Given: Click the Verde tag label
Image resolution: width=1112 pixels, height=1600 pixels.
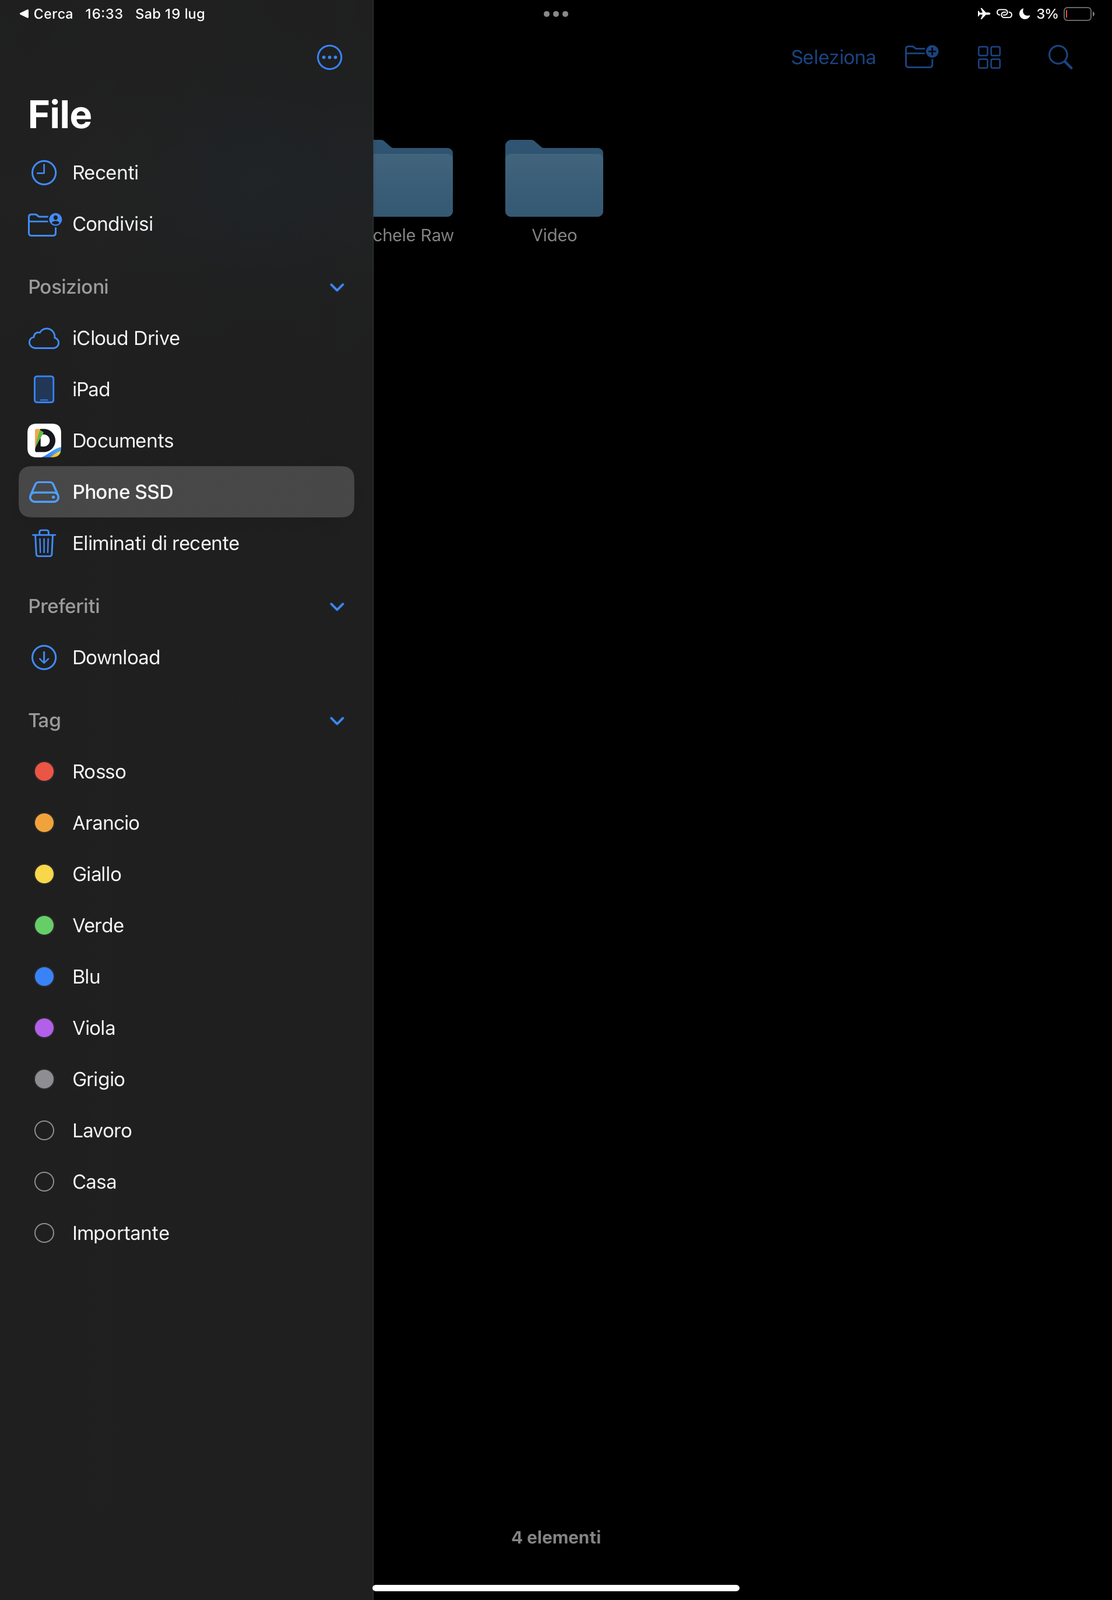Looking at the screenshot, I should (x=98, y=925).
